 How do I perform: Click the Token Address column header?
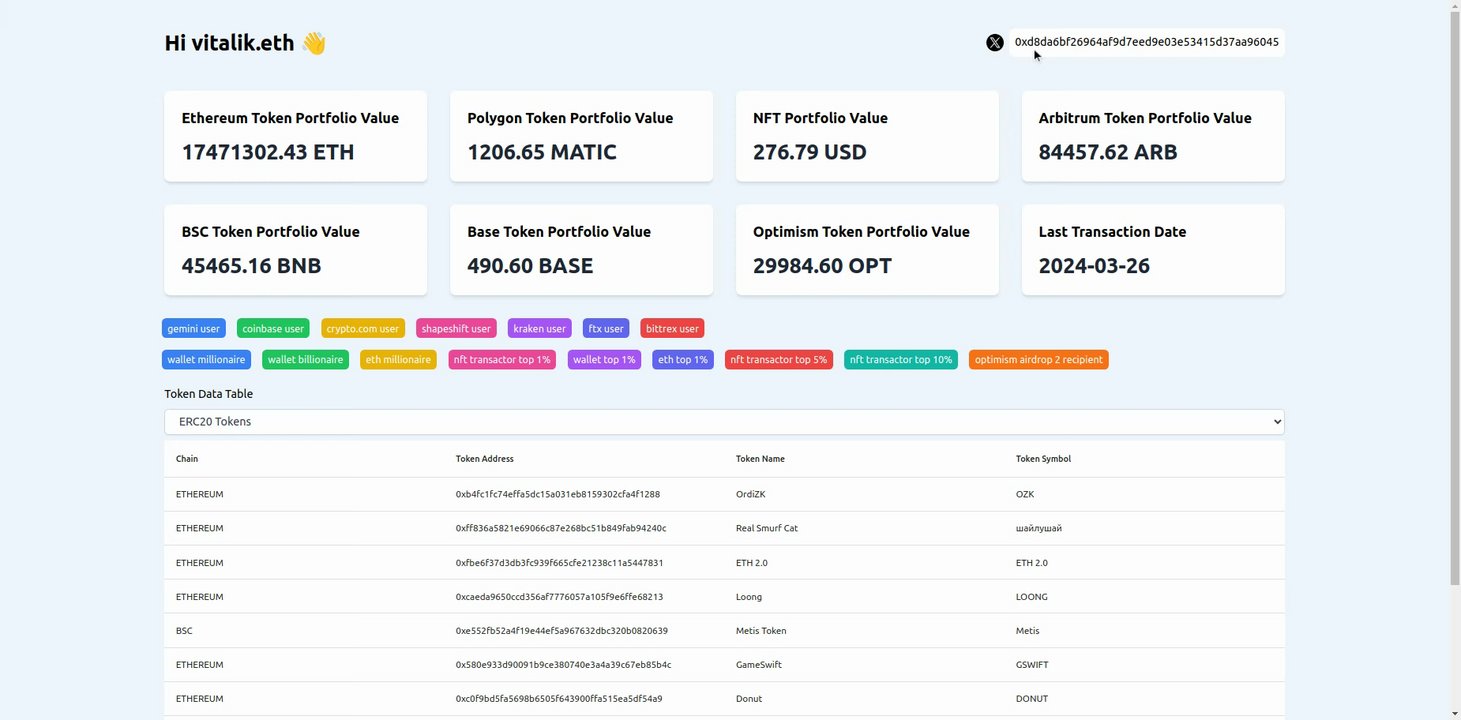tap(485, 459)
